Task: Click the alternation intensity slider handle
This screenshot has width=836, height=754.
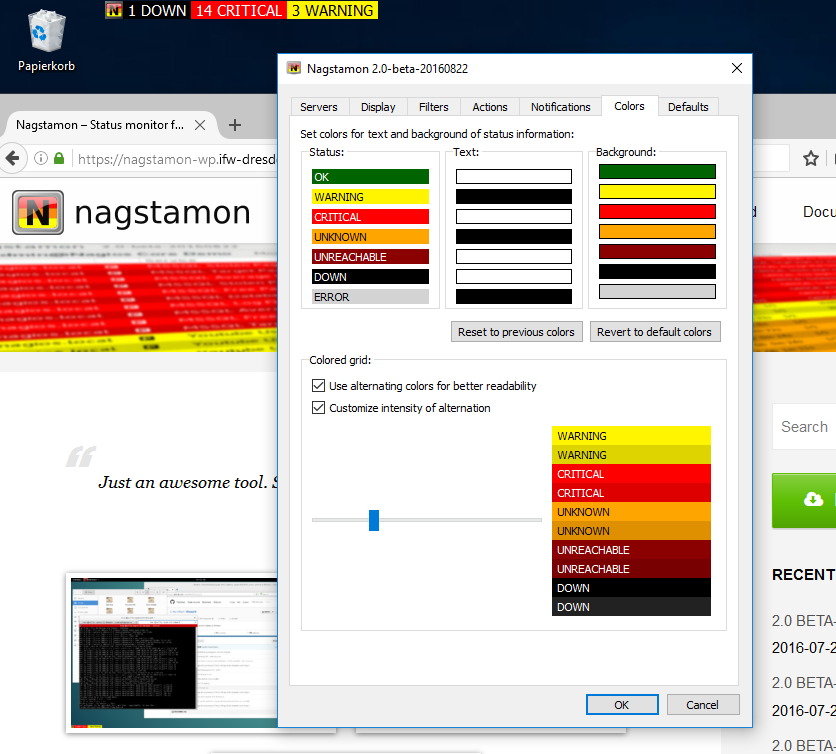Action: [375, 520]
